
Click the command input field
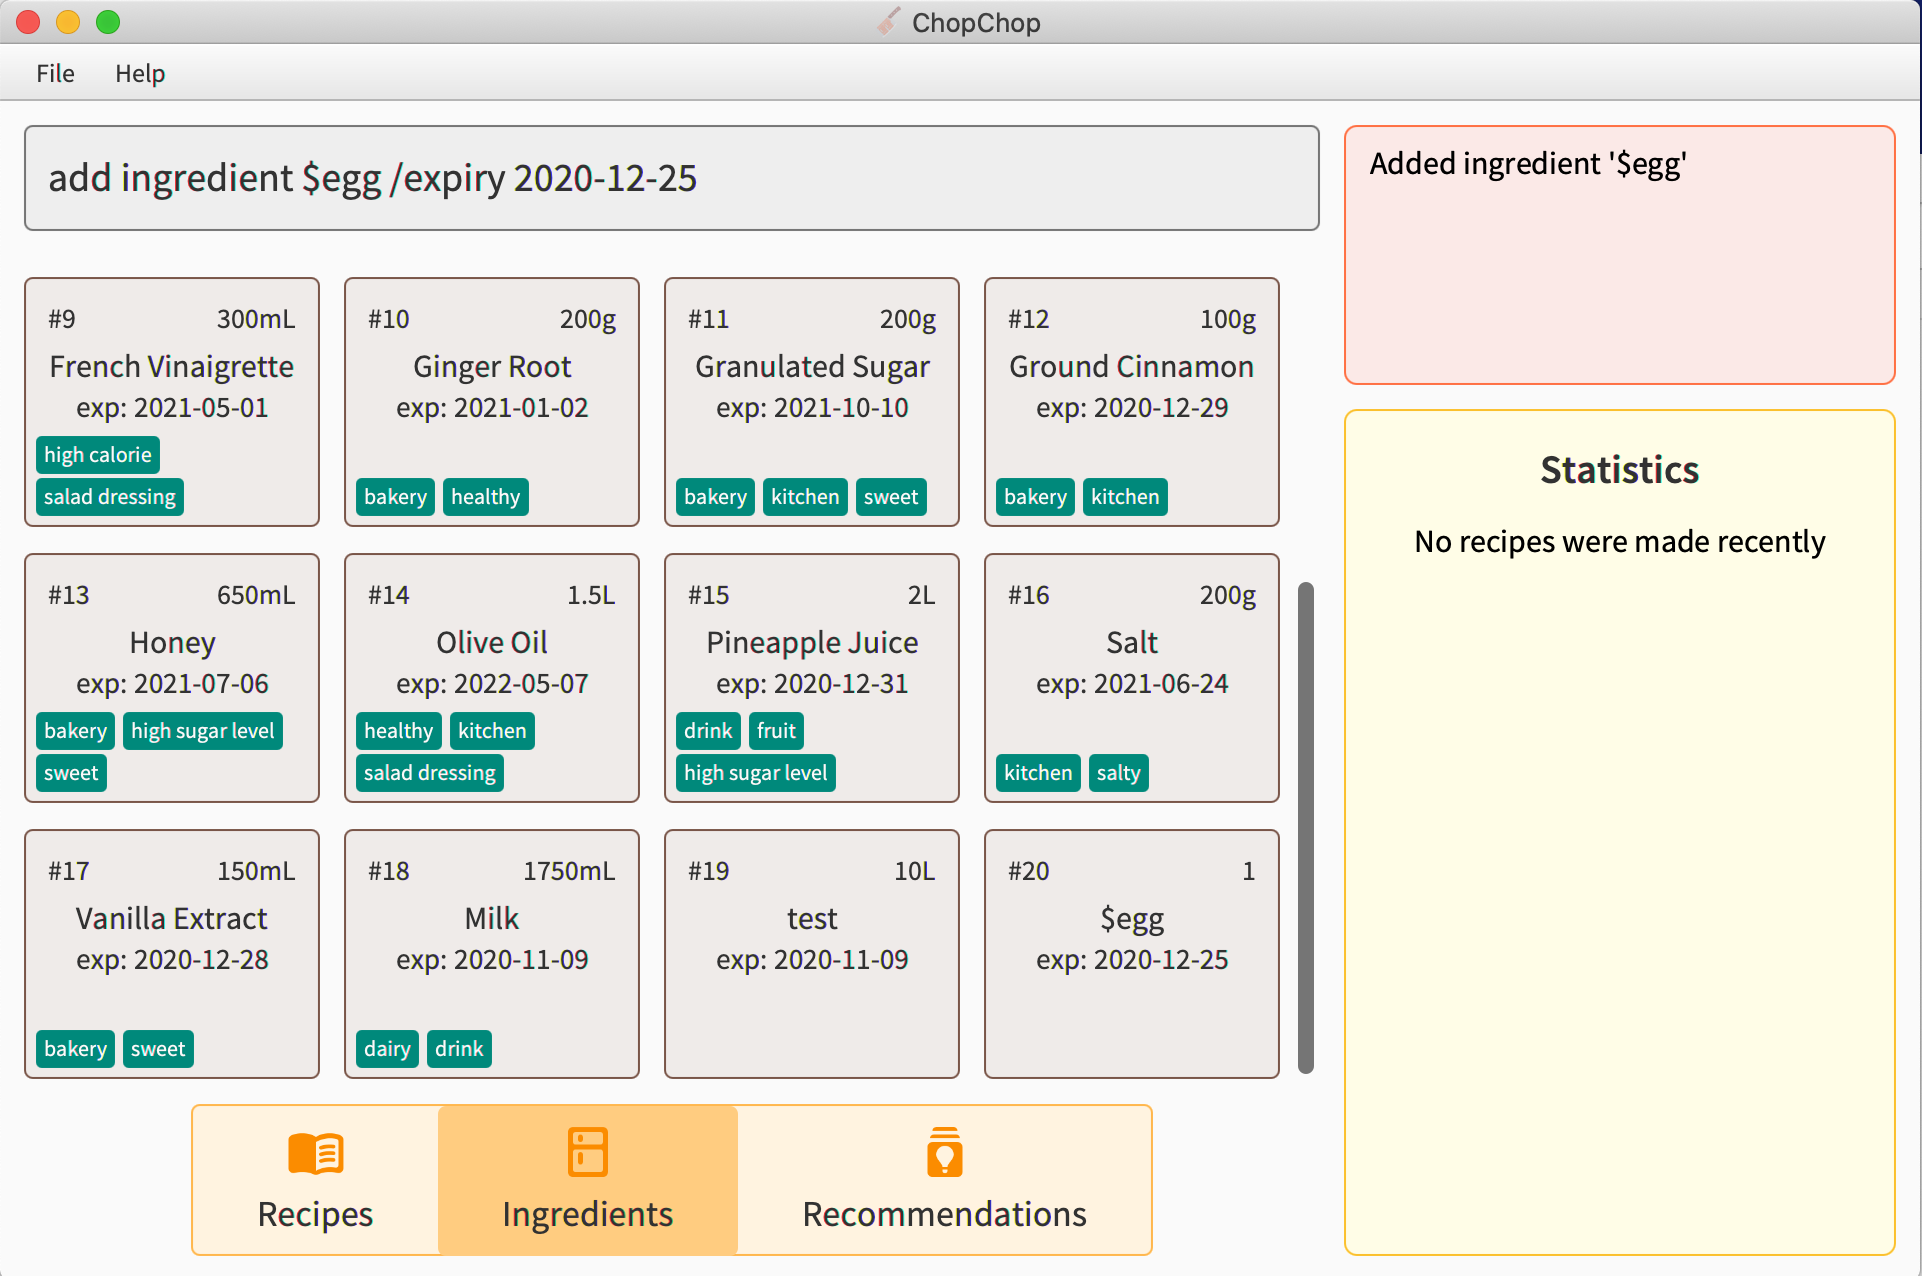pos(671,178)
